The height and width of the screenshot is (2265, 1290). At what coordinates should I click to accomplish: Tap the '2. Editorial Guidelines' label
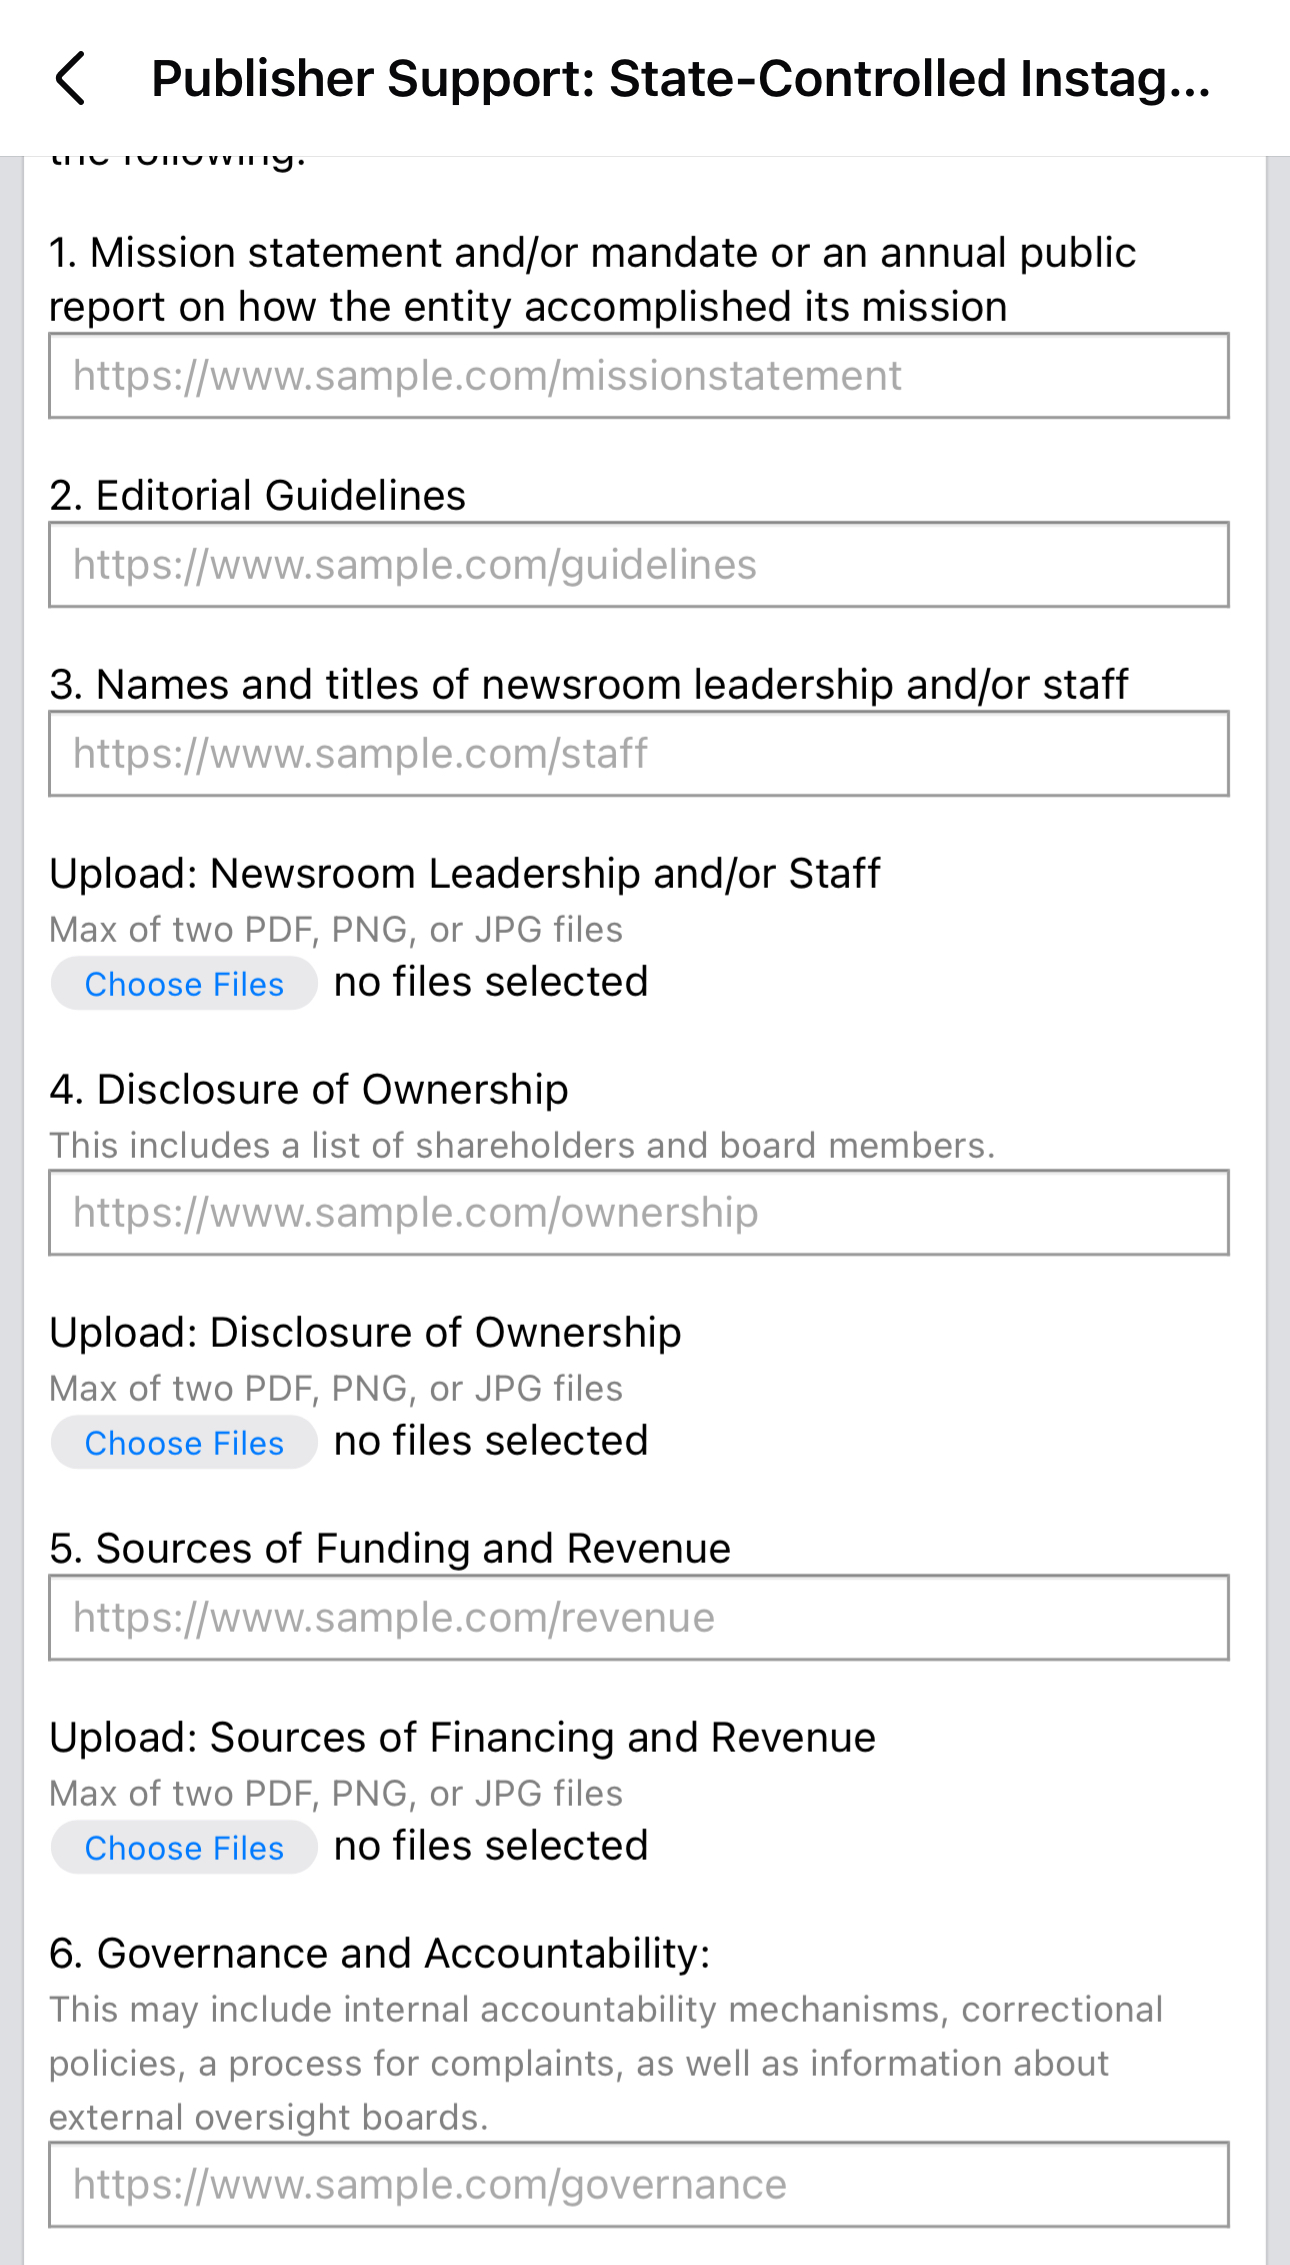(x=258, y=495)
